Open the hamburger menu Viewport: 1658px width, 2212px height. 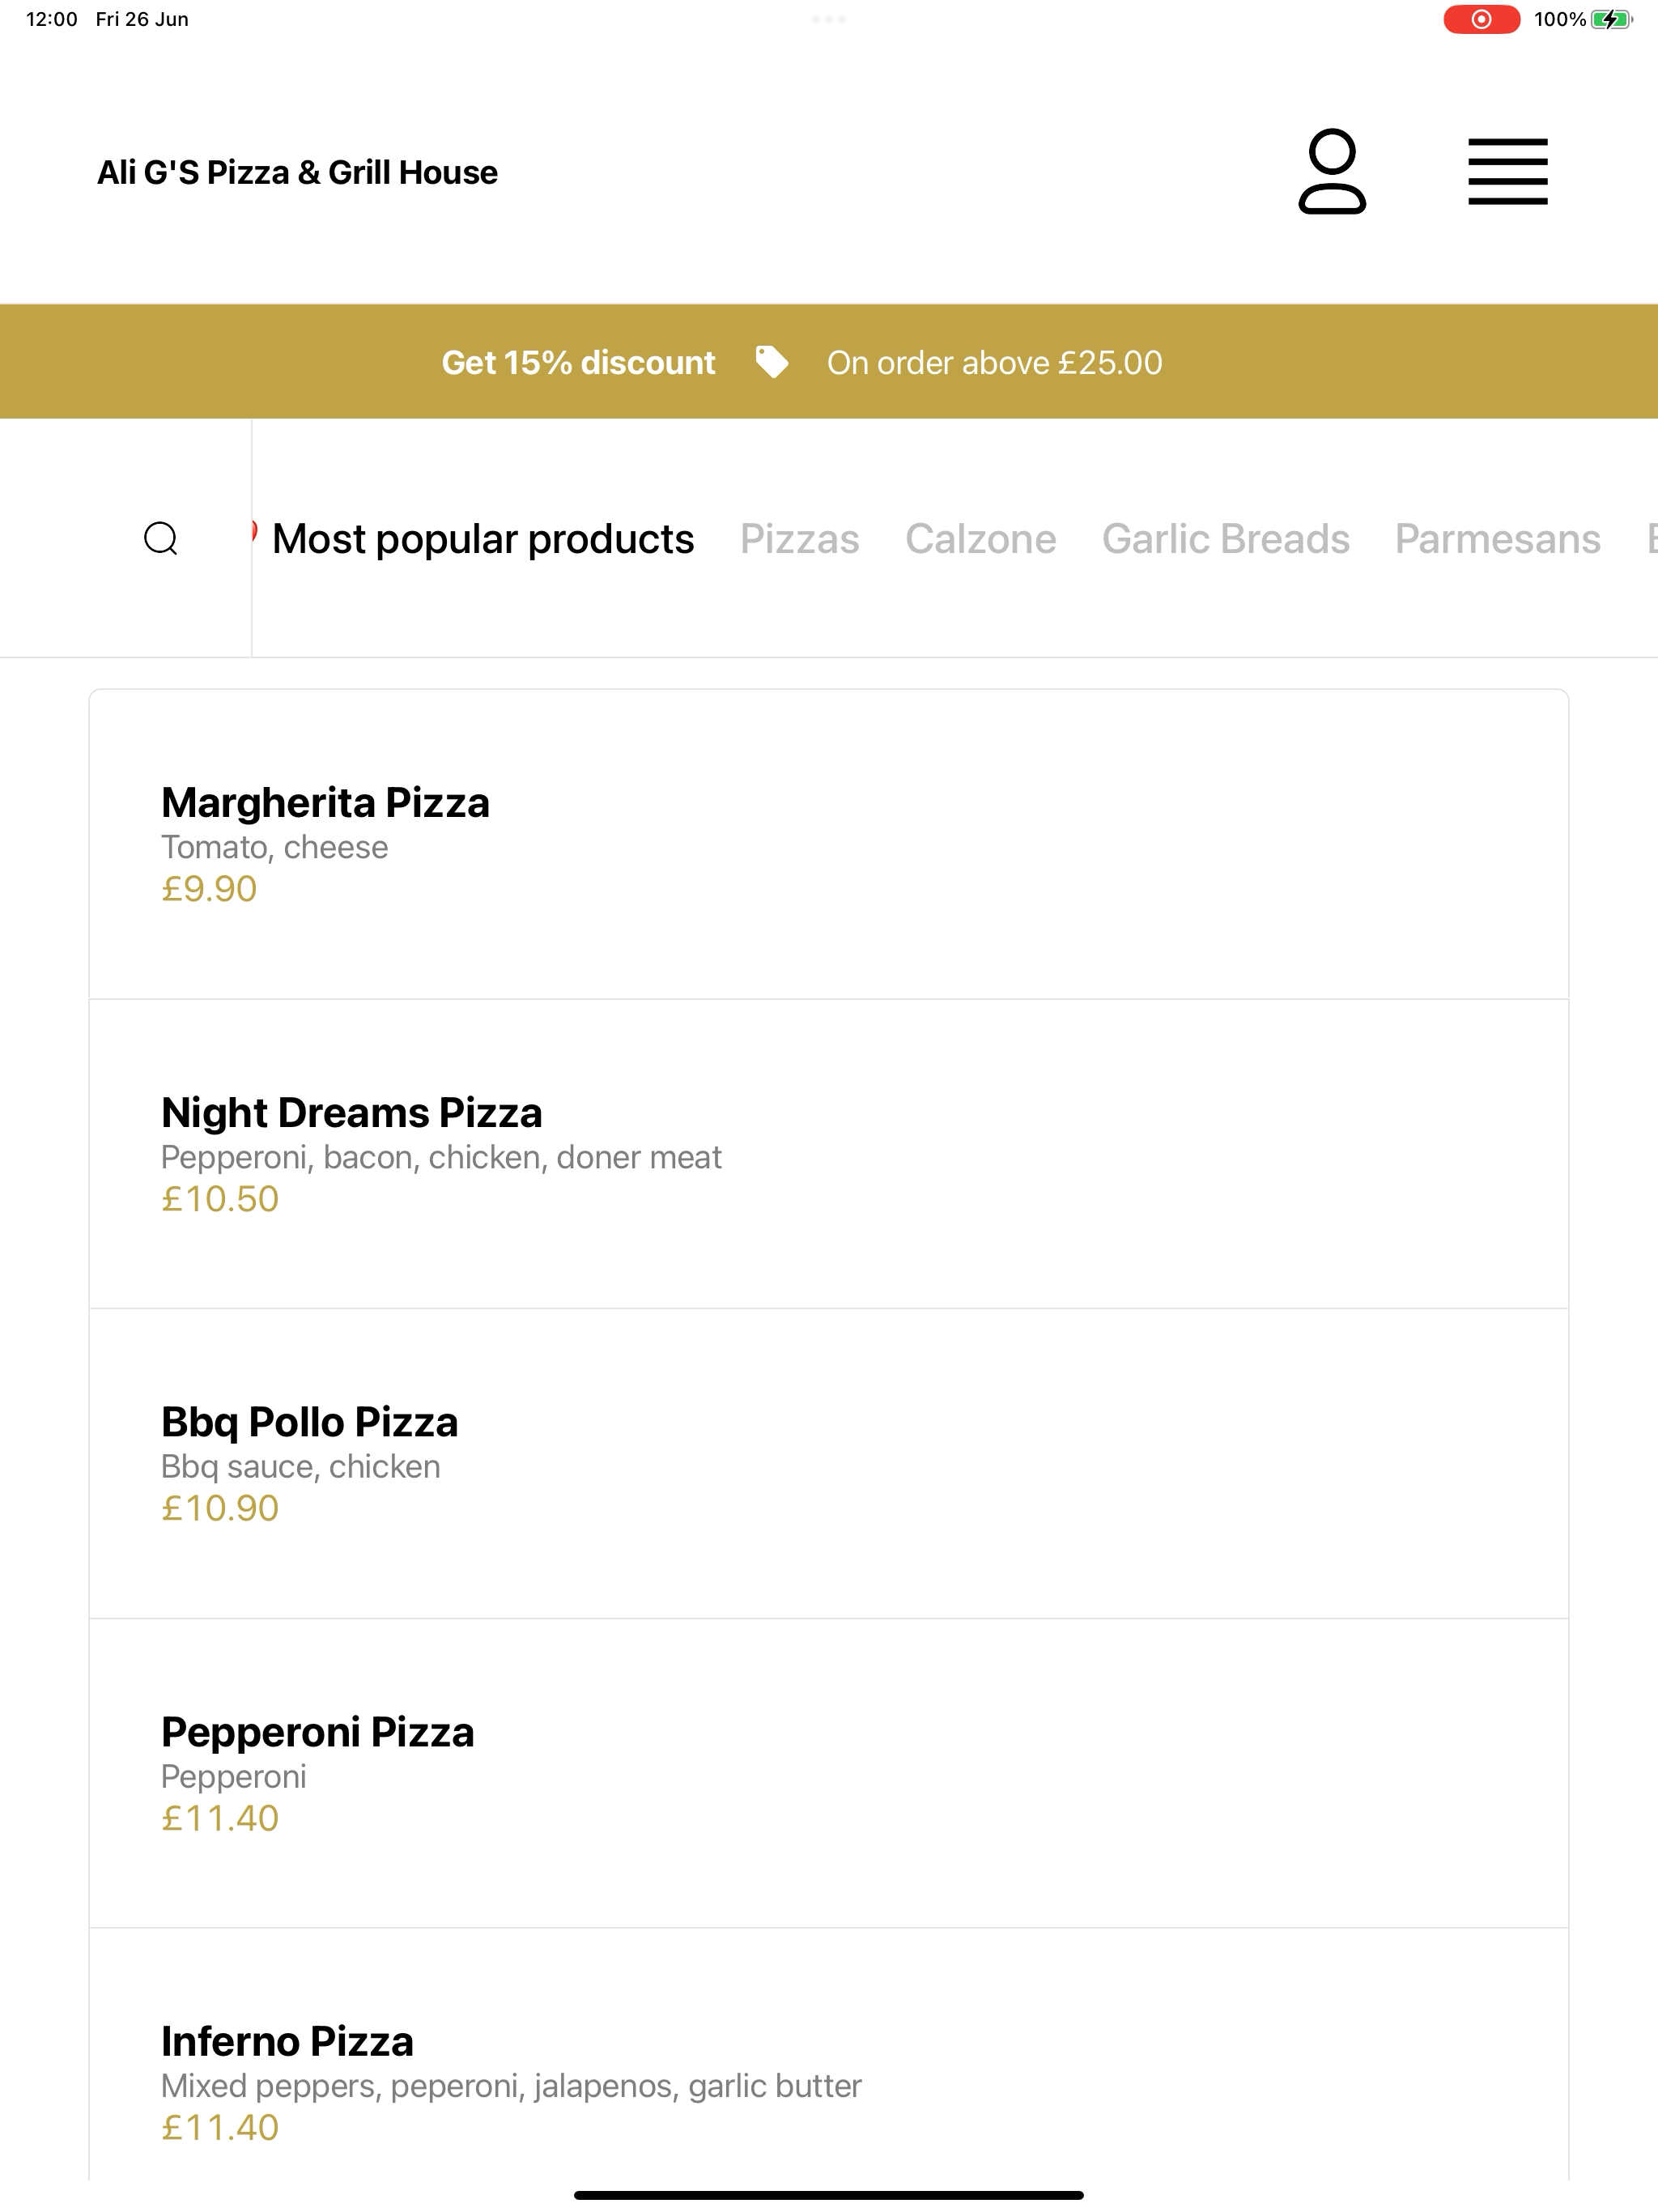1507,171
